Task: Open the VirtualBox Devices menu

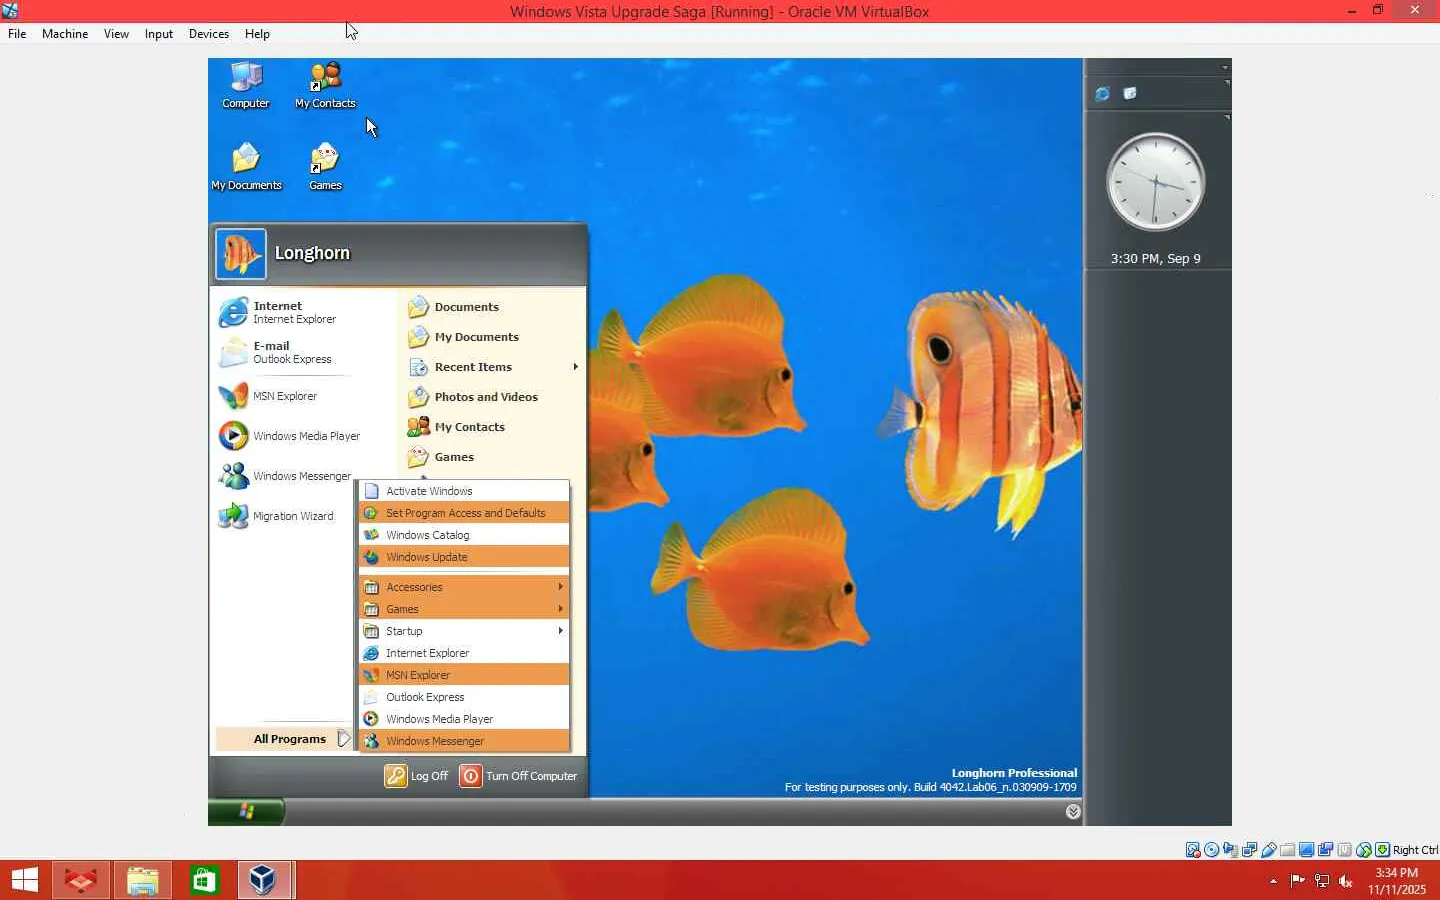Action: [x=209, y=34]
